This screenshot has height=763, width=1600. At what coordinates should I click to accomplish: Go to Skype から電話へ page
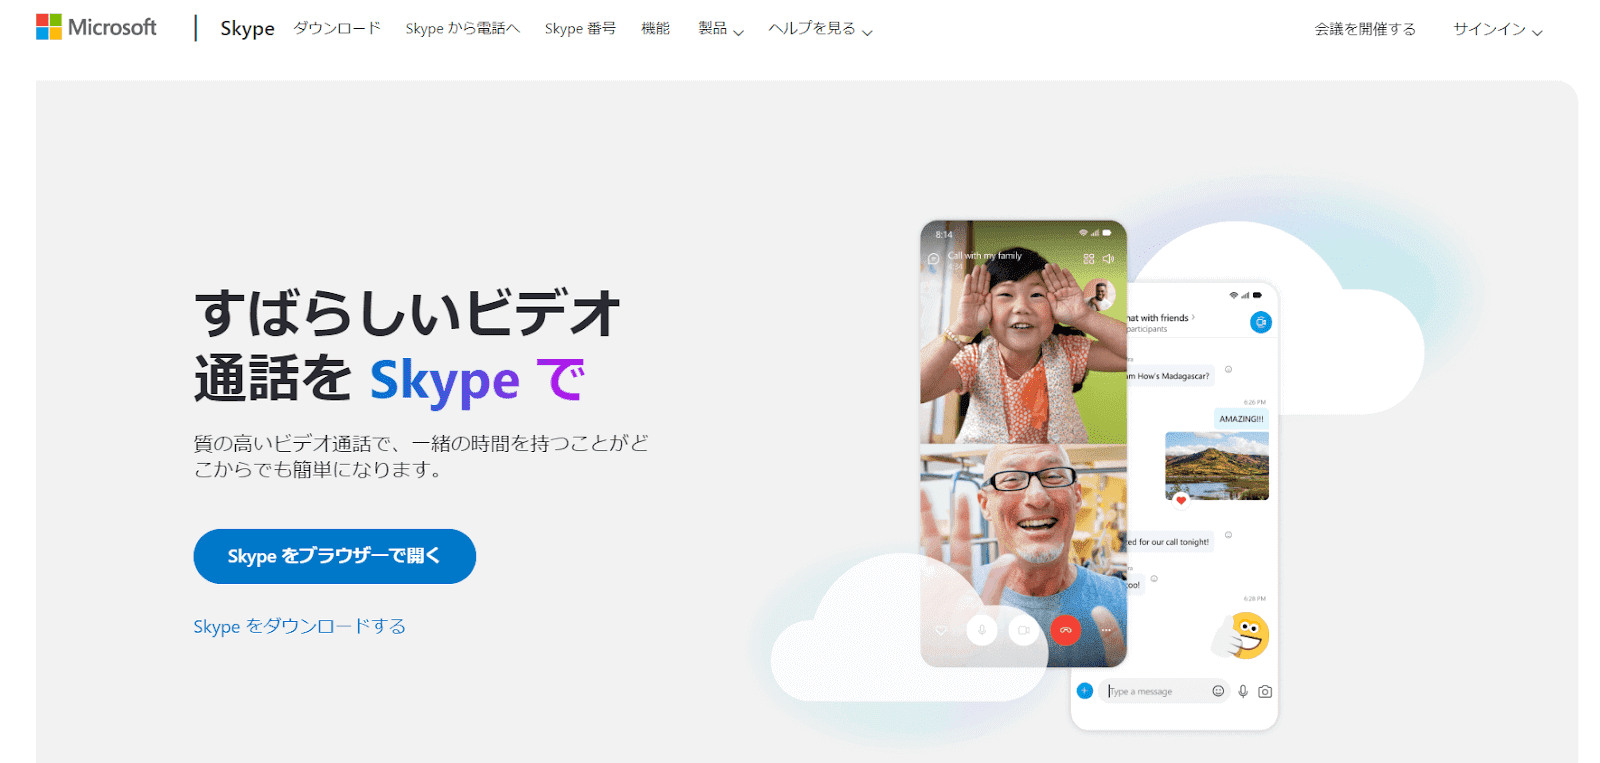pos(462,28)
